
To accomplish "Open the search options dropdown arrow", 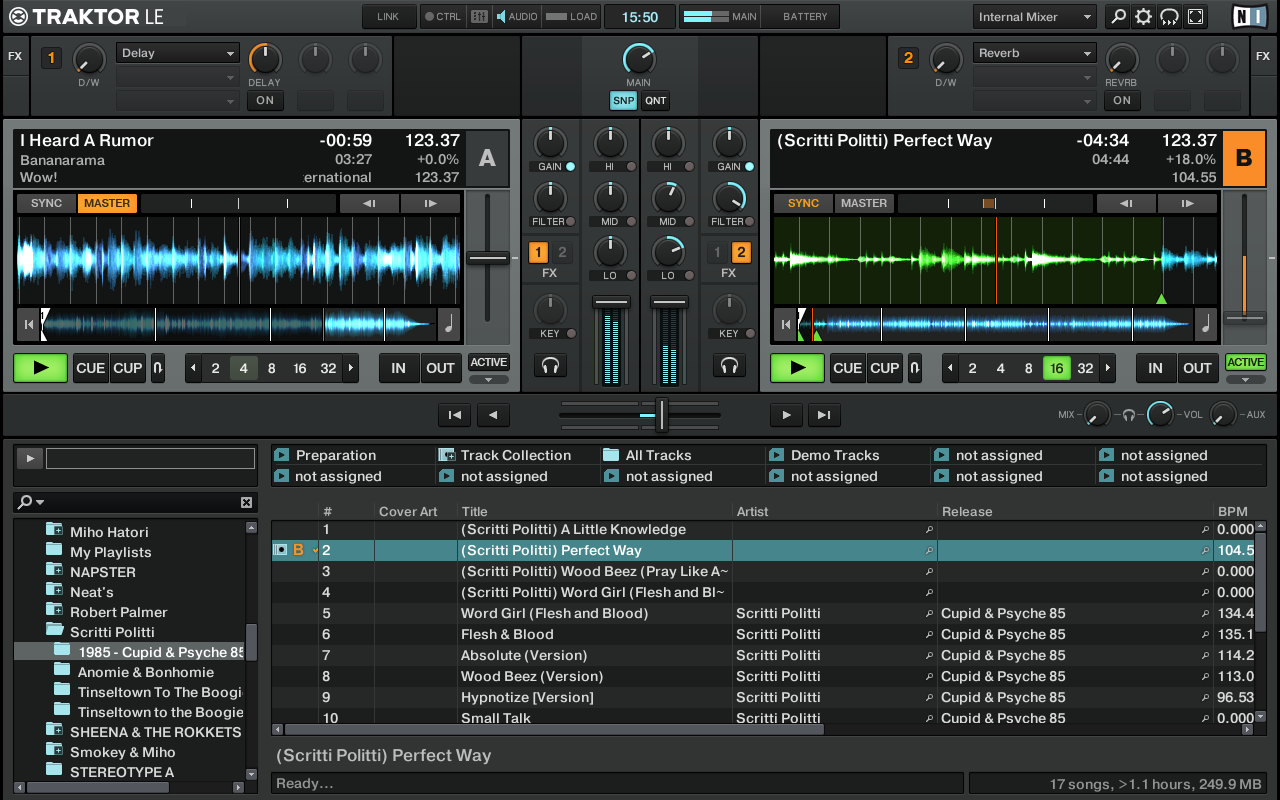I will (40, 502).
